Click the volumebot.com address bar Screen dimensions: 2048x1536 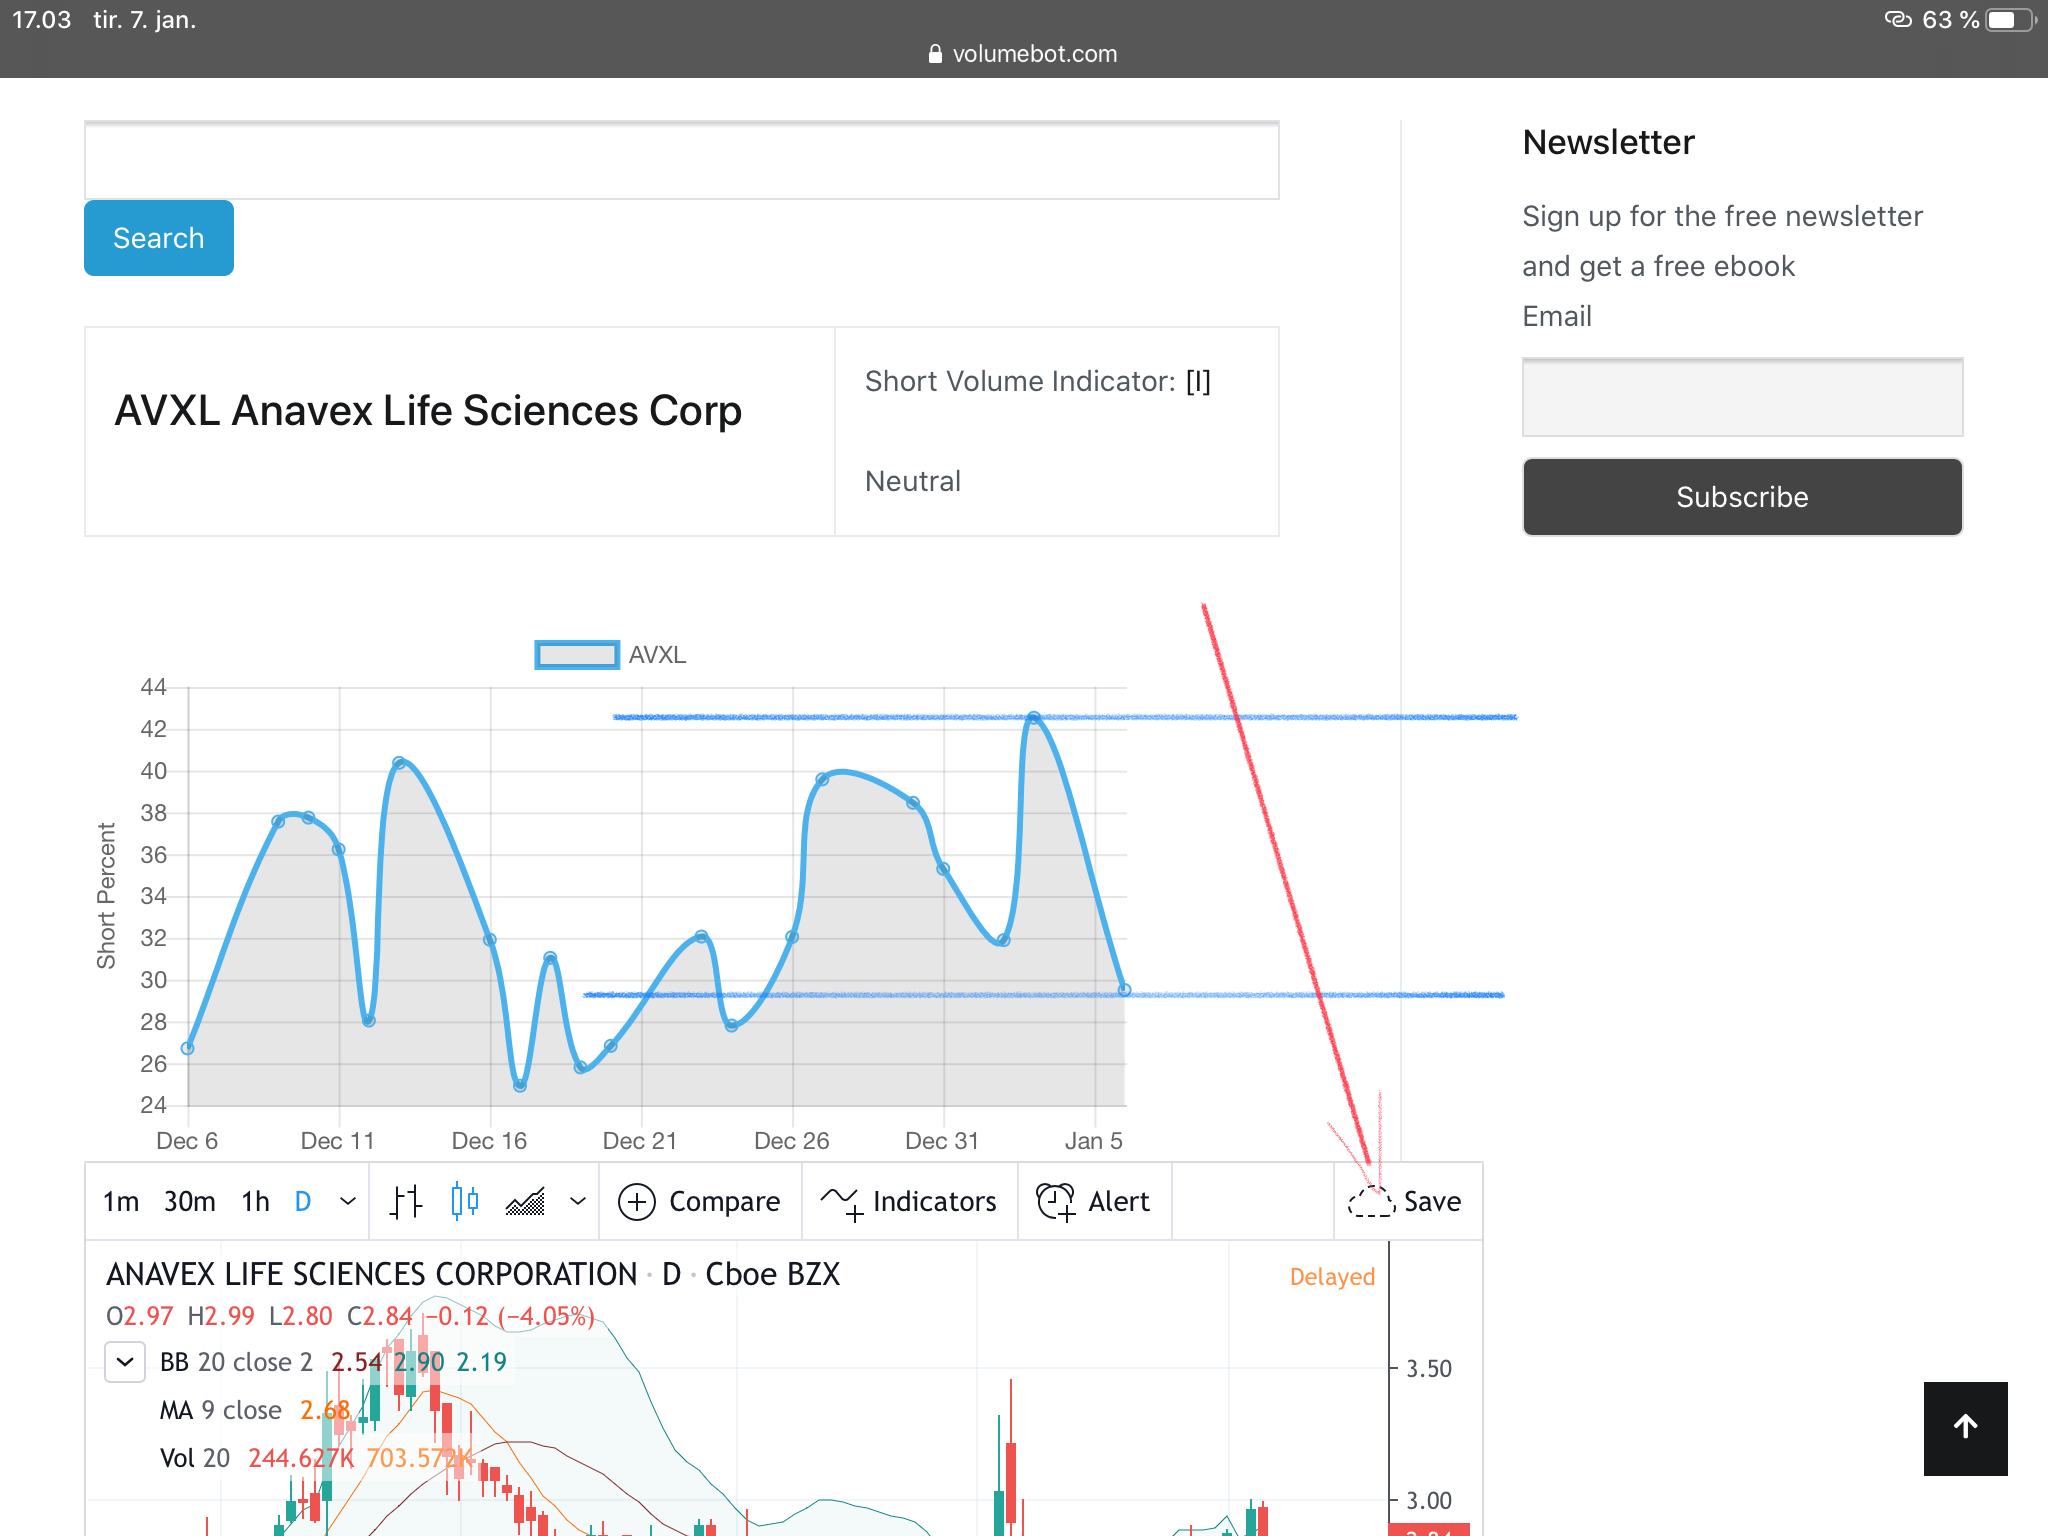1023,54
